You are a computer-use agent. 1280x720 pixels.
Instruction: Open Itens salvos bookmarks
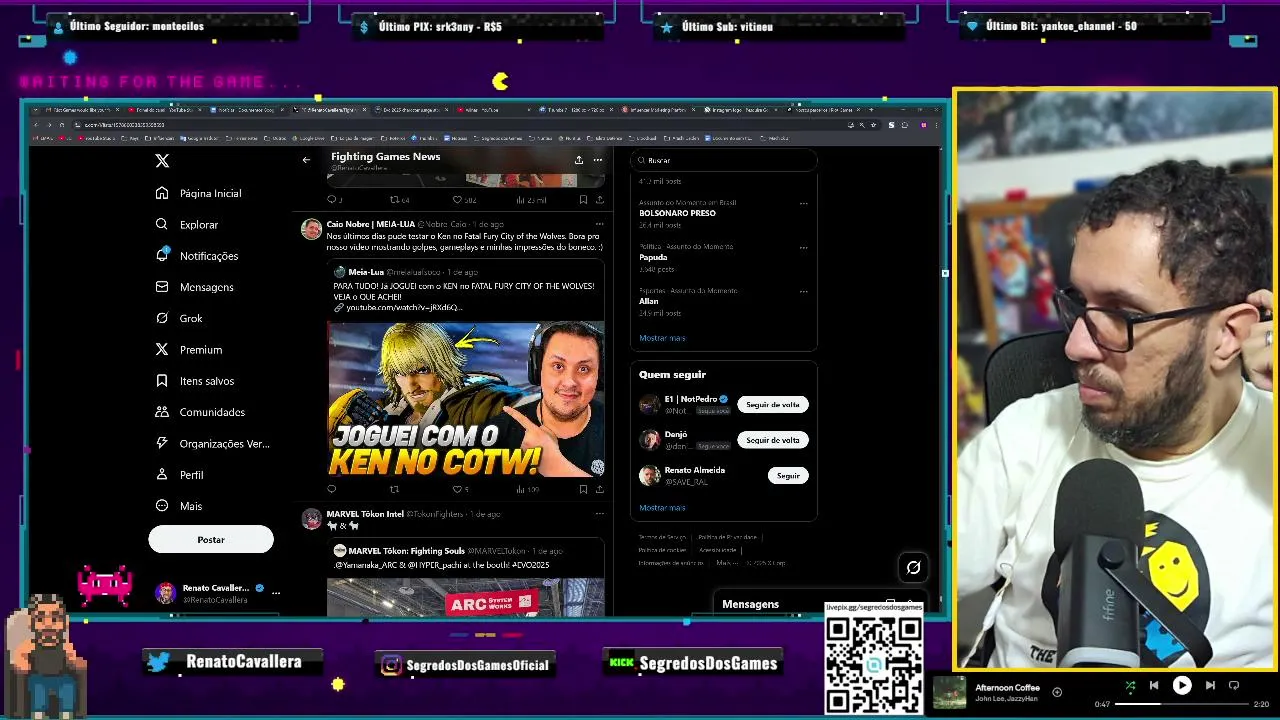pyautogui.click(x=195, y=381)
